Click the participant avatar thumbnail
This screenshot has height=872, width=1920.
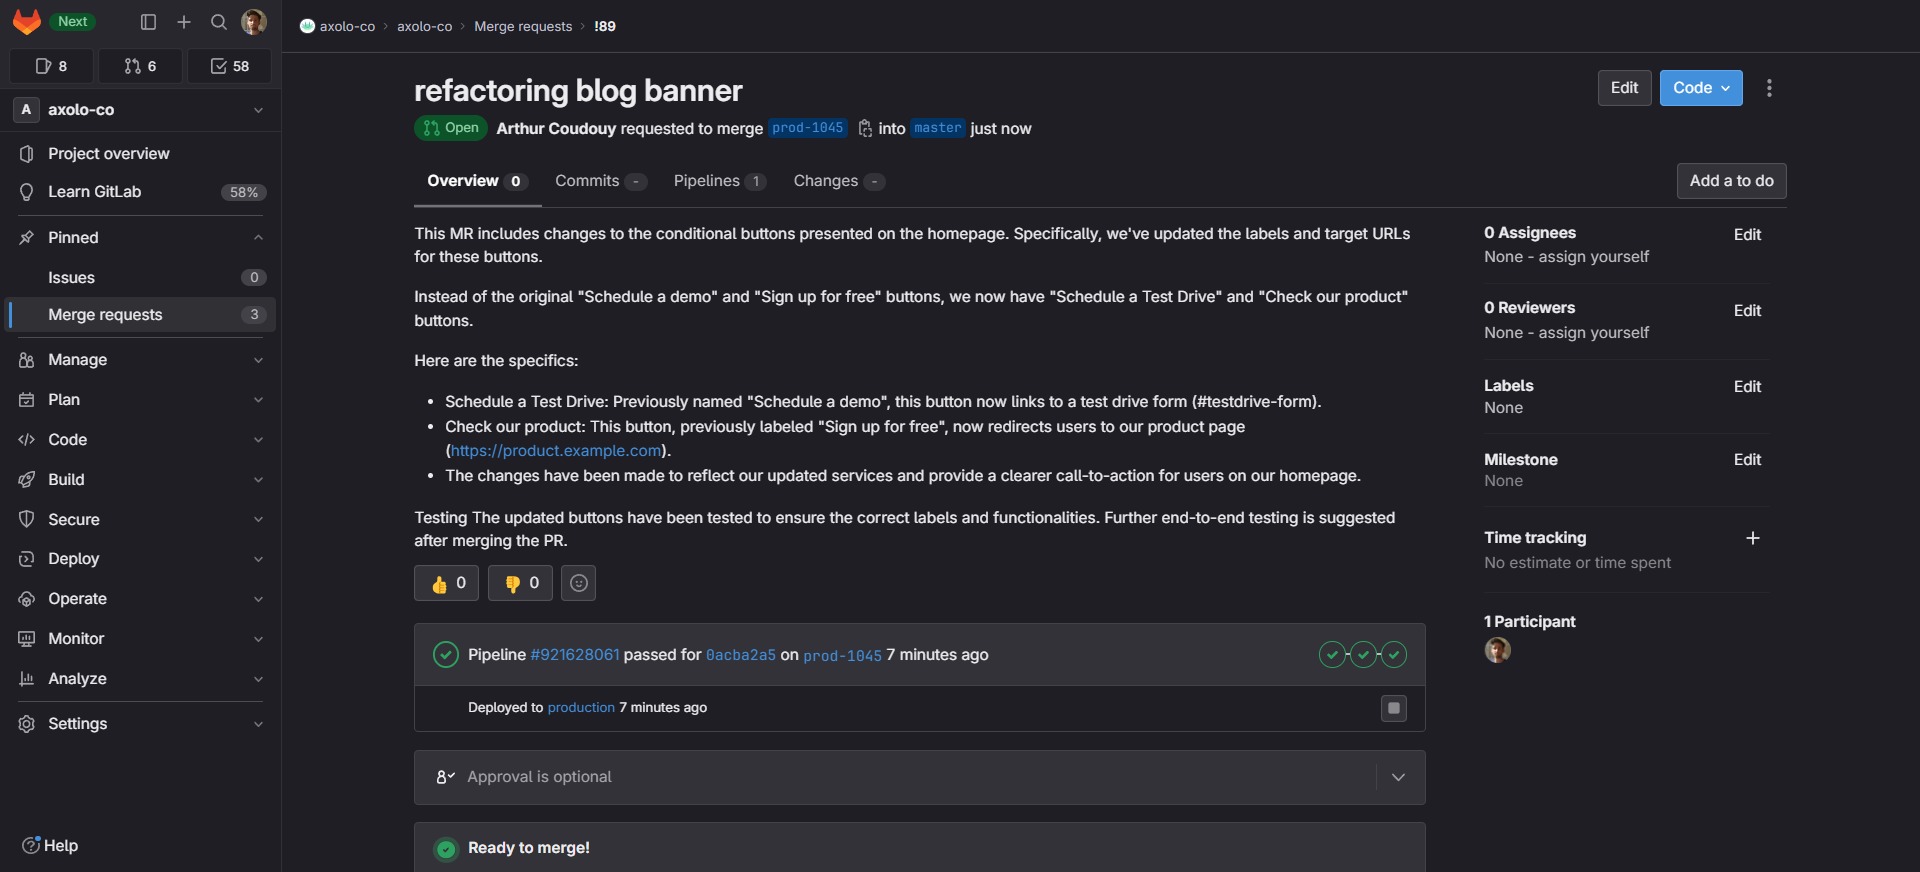pos(1497,650)
